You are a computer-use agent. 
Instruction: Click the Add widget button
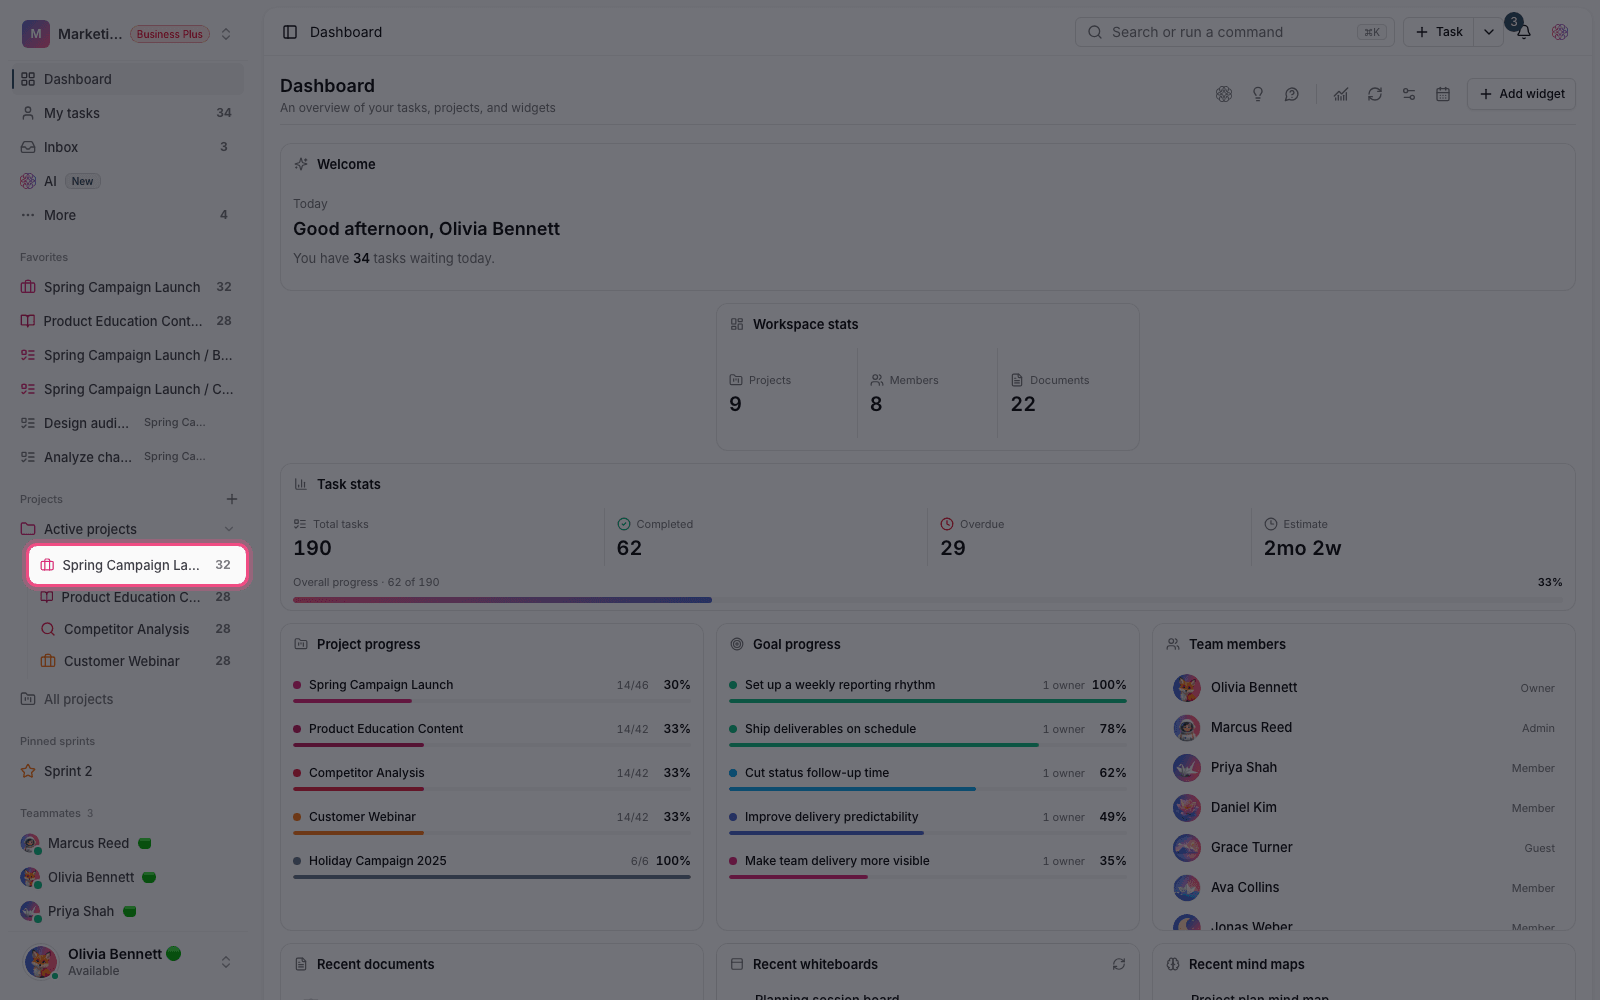(x=1521, y=94)
